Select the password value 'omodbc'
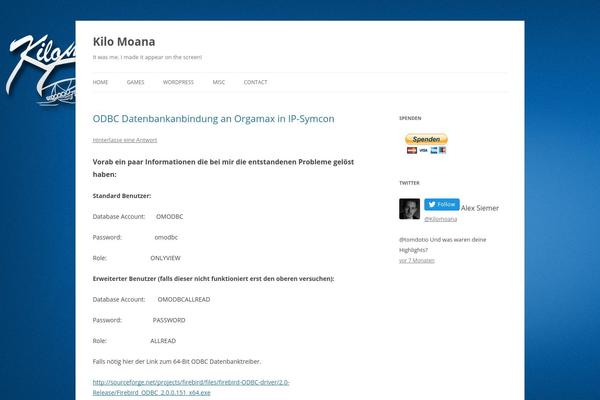This screenshot has width=600, height=400. (x=166, y=237)
